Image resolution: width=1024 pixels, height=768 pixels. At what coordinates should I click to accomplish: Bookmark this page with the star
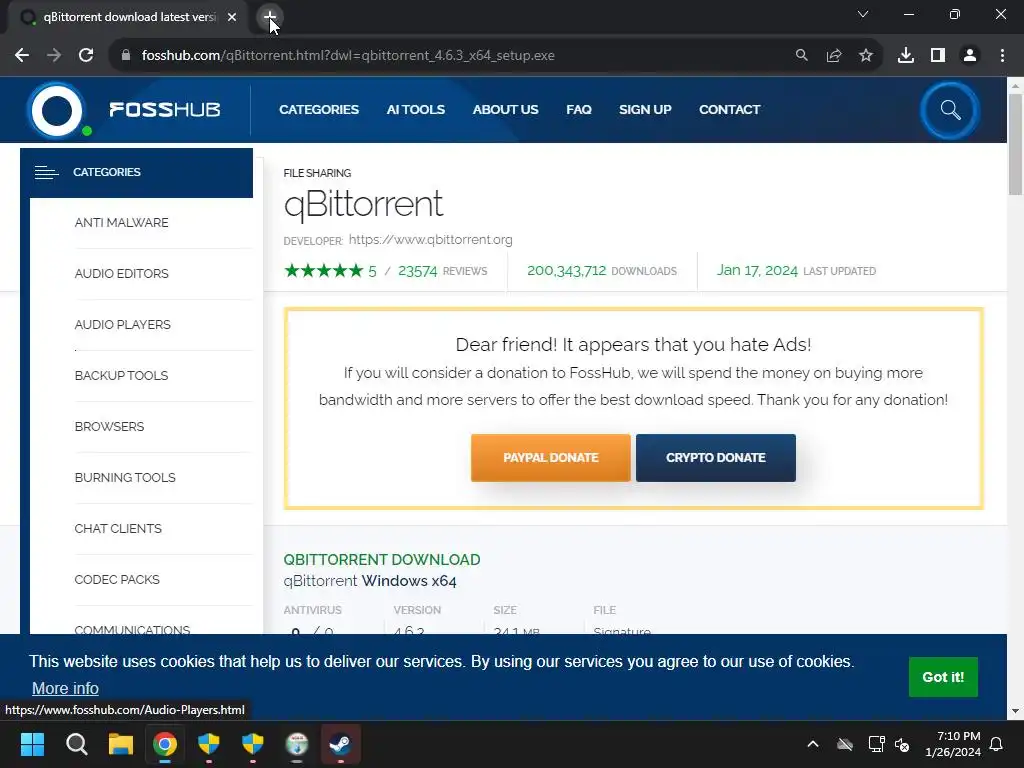pos(866,56)
